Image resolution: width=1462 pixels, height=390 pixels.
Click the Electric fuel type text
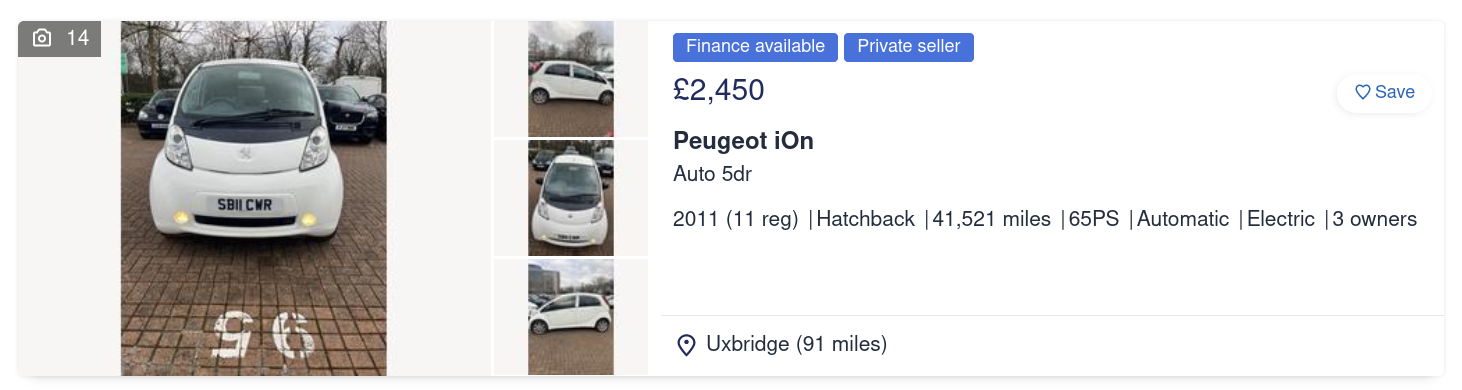pos(1281,219)
